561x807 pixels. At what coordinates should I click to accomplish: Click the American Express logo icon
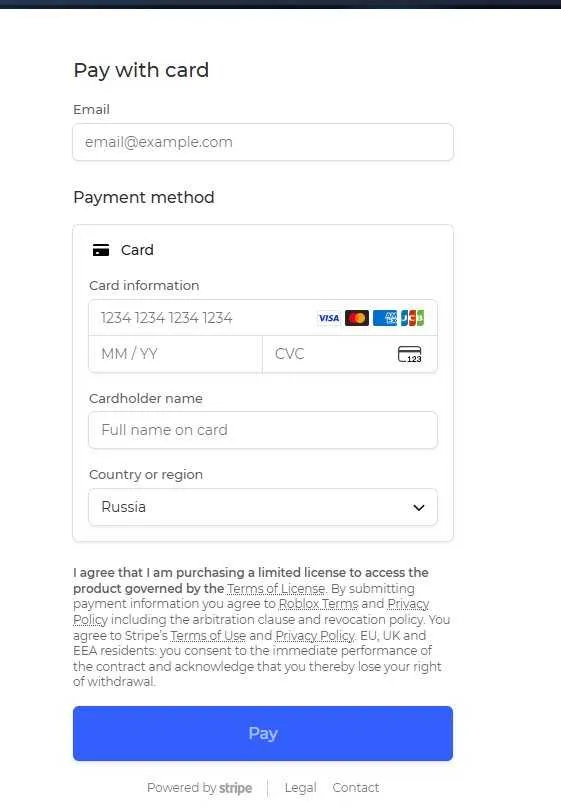pyautogui.click(x=385, y=318)
